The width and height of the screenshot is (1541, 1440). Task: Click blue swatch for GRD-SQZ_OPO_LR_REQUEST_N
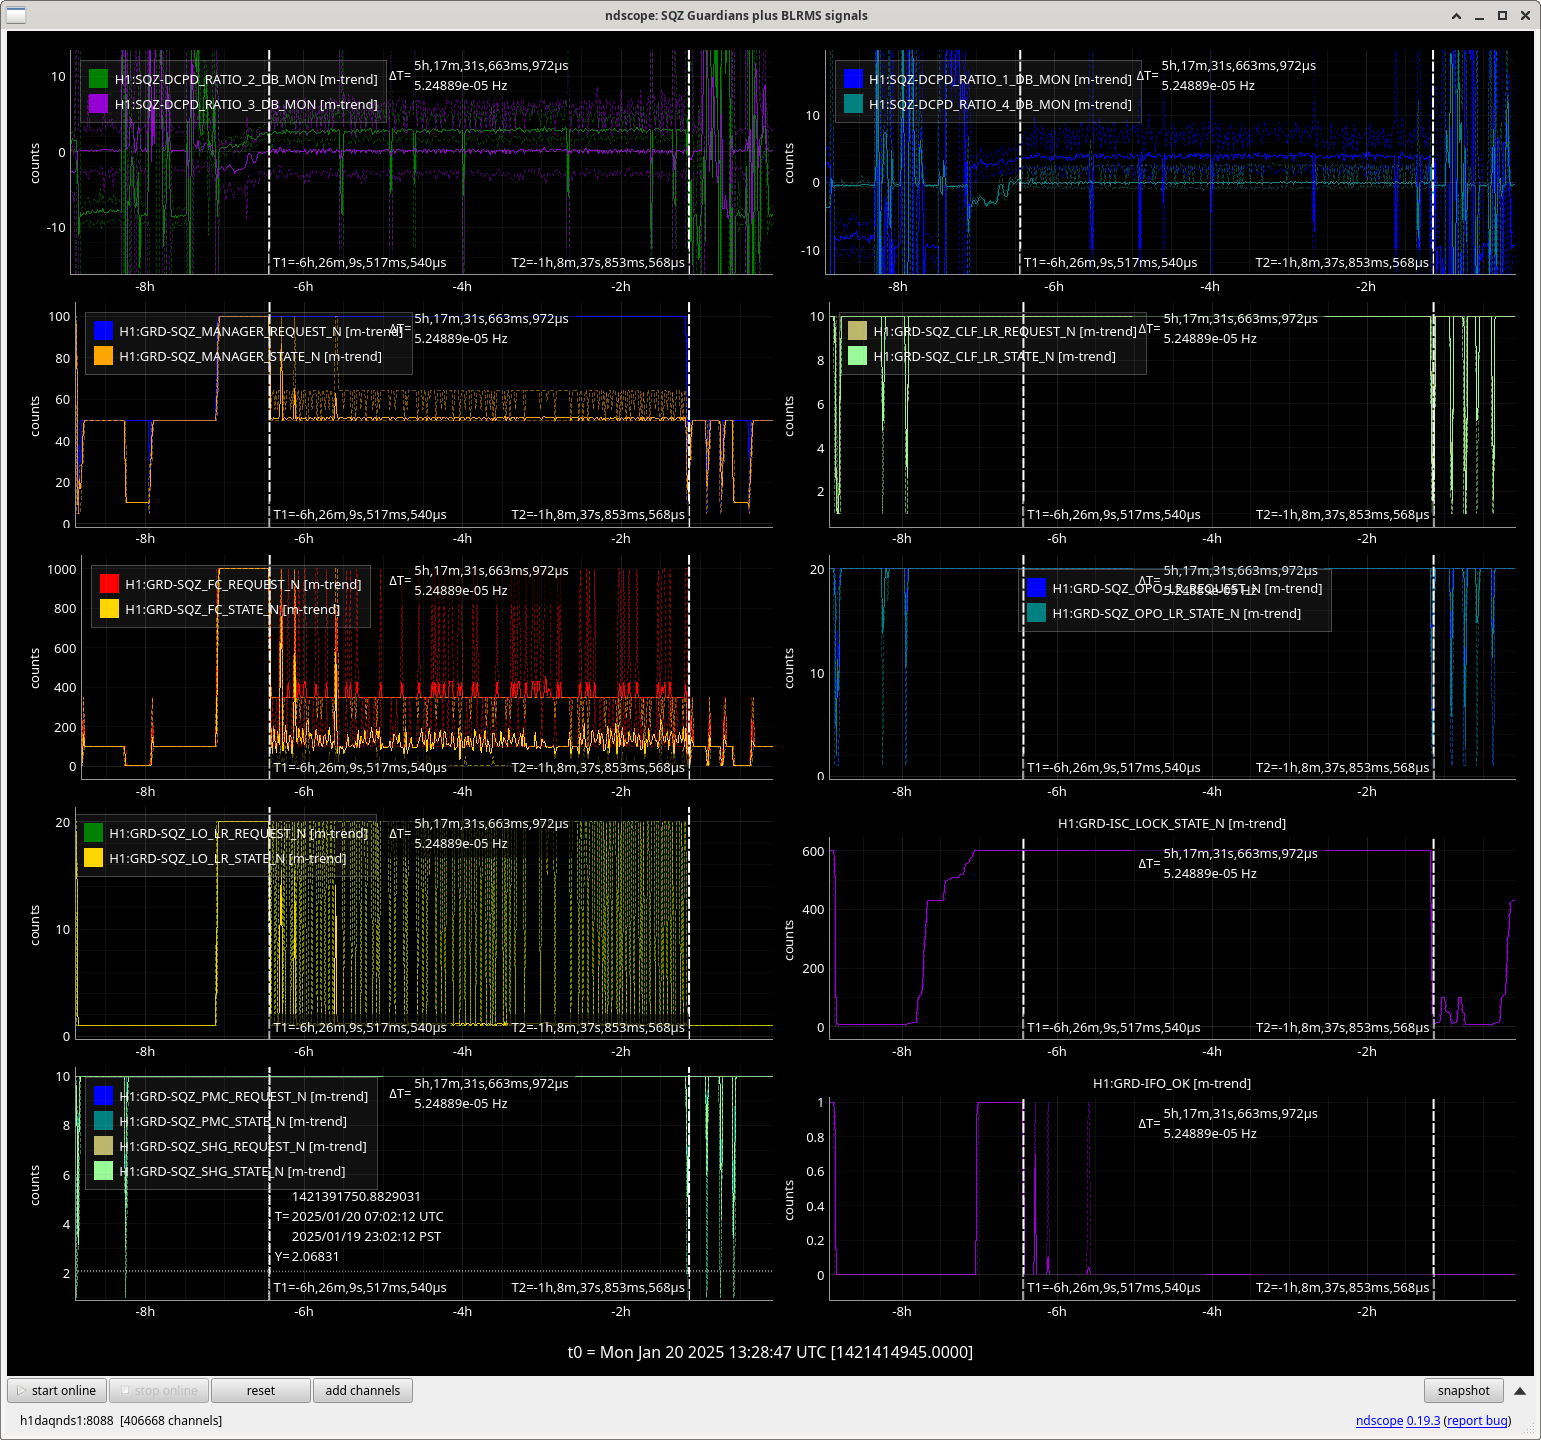1036,588
